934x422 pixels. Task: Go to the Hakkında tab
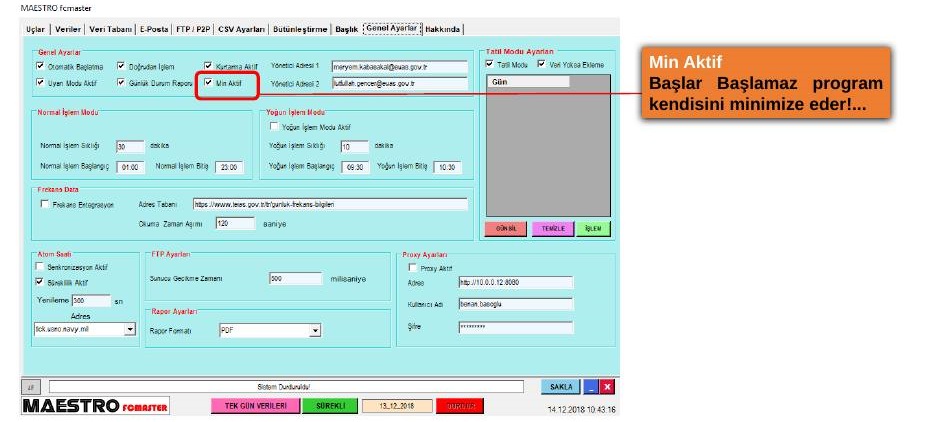click(443, 29)
